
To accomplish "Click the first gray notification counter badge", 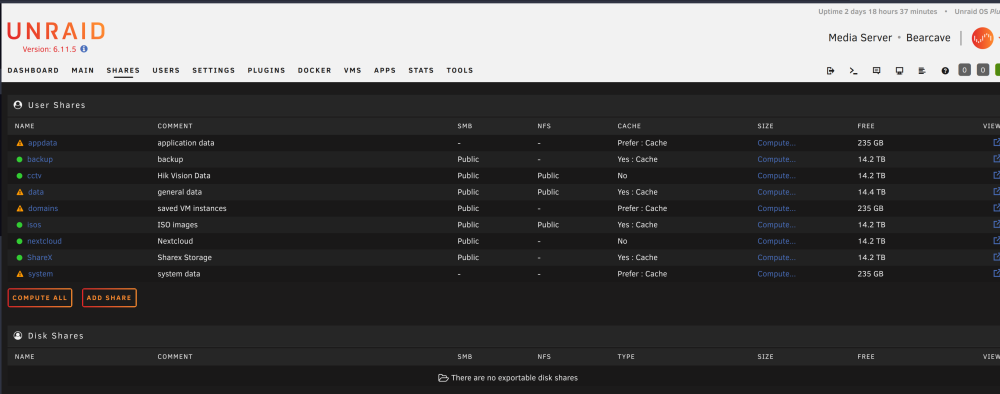I will (964, 70).
